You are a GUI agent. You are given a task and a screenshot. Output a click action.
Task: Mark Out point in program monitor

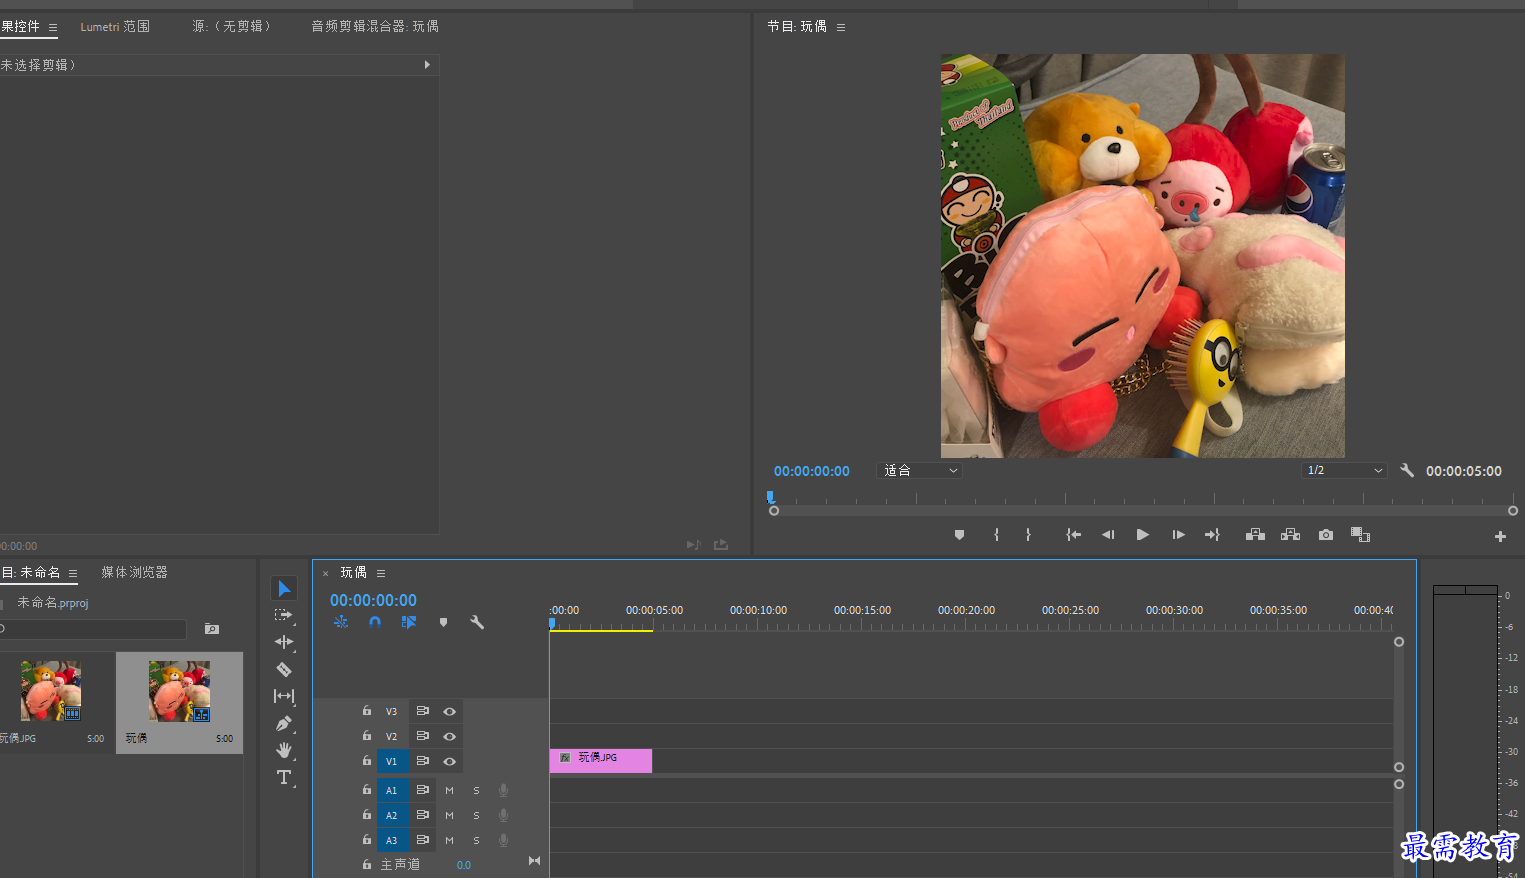click(x=1028, y=535)
